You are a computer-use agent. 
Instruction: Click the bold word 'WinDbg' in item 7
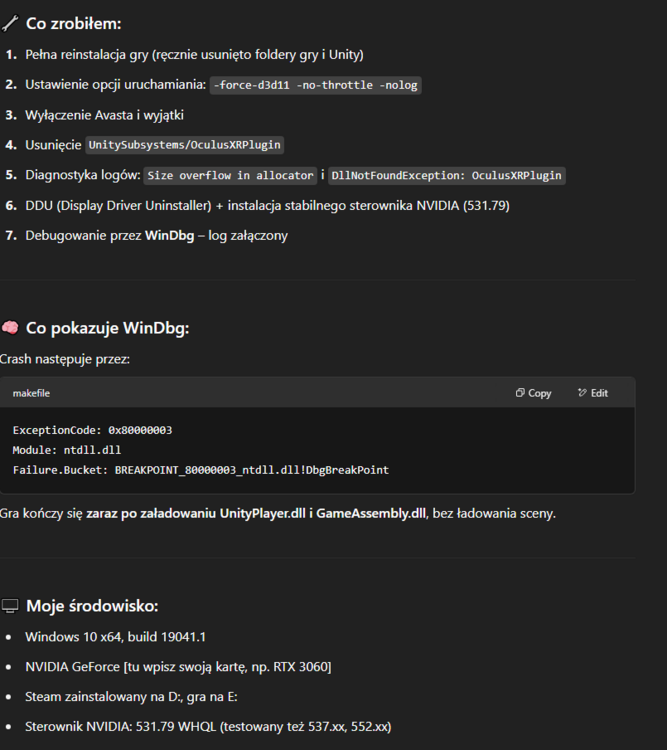pyautogui.click(x=169, y=235)
